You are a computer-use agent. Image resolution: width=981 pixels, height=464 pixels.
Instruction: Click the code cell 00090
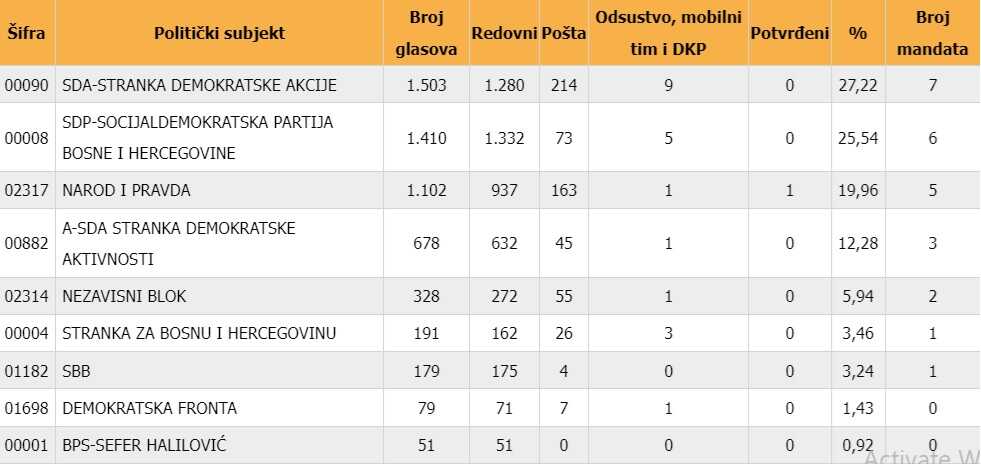(26, 85)
